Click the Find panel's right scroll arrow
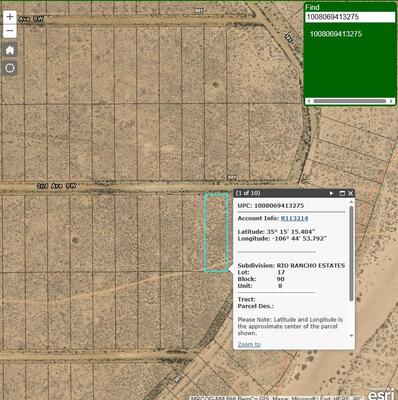Image resolution: width=398 pixels, height=400 pixels. (x=392, y=101)
